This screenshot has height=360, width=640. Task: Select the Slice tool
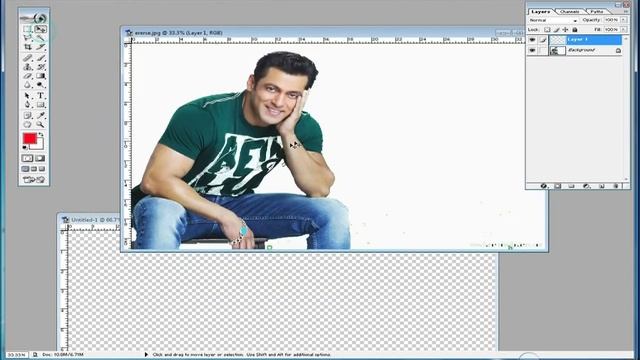pyautogui.click(x=40, y=47)
